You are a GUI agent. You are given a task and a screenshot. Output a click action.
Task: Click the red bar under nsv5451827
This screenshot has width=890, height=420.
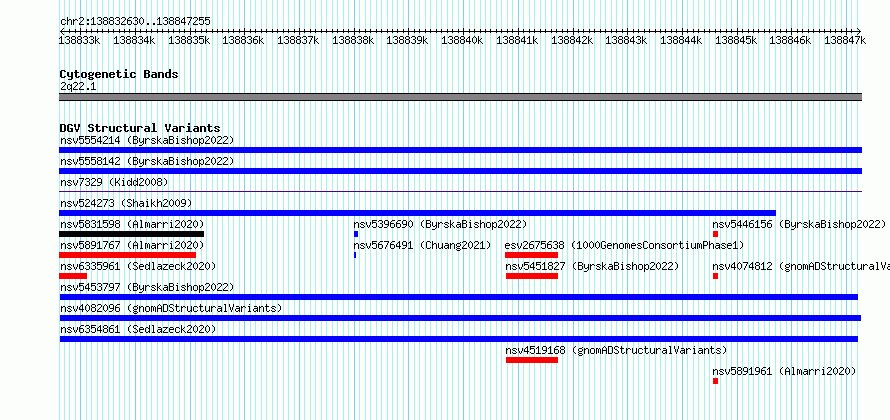click(x=532, y=276)
